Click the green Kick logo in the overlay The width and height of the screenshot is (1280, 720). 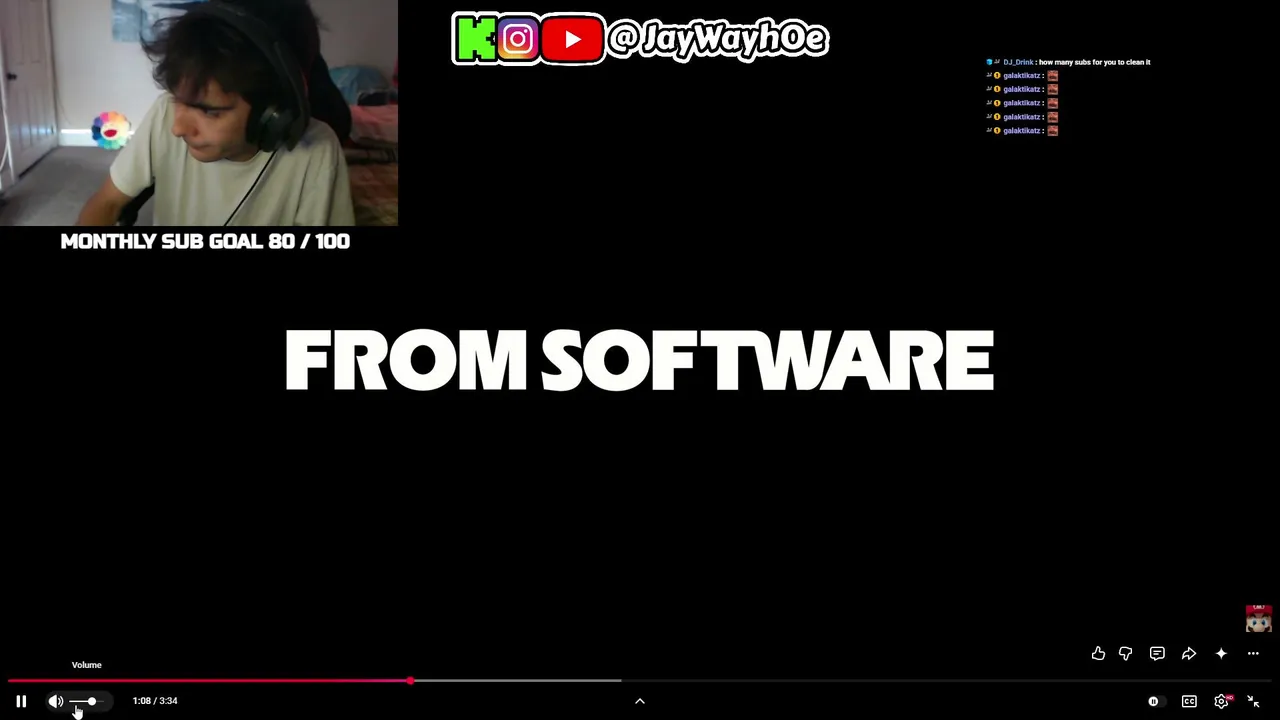[475, 39]
